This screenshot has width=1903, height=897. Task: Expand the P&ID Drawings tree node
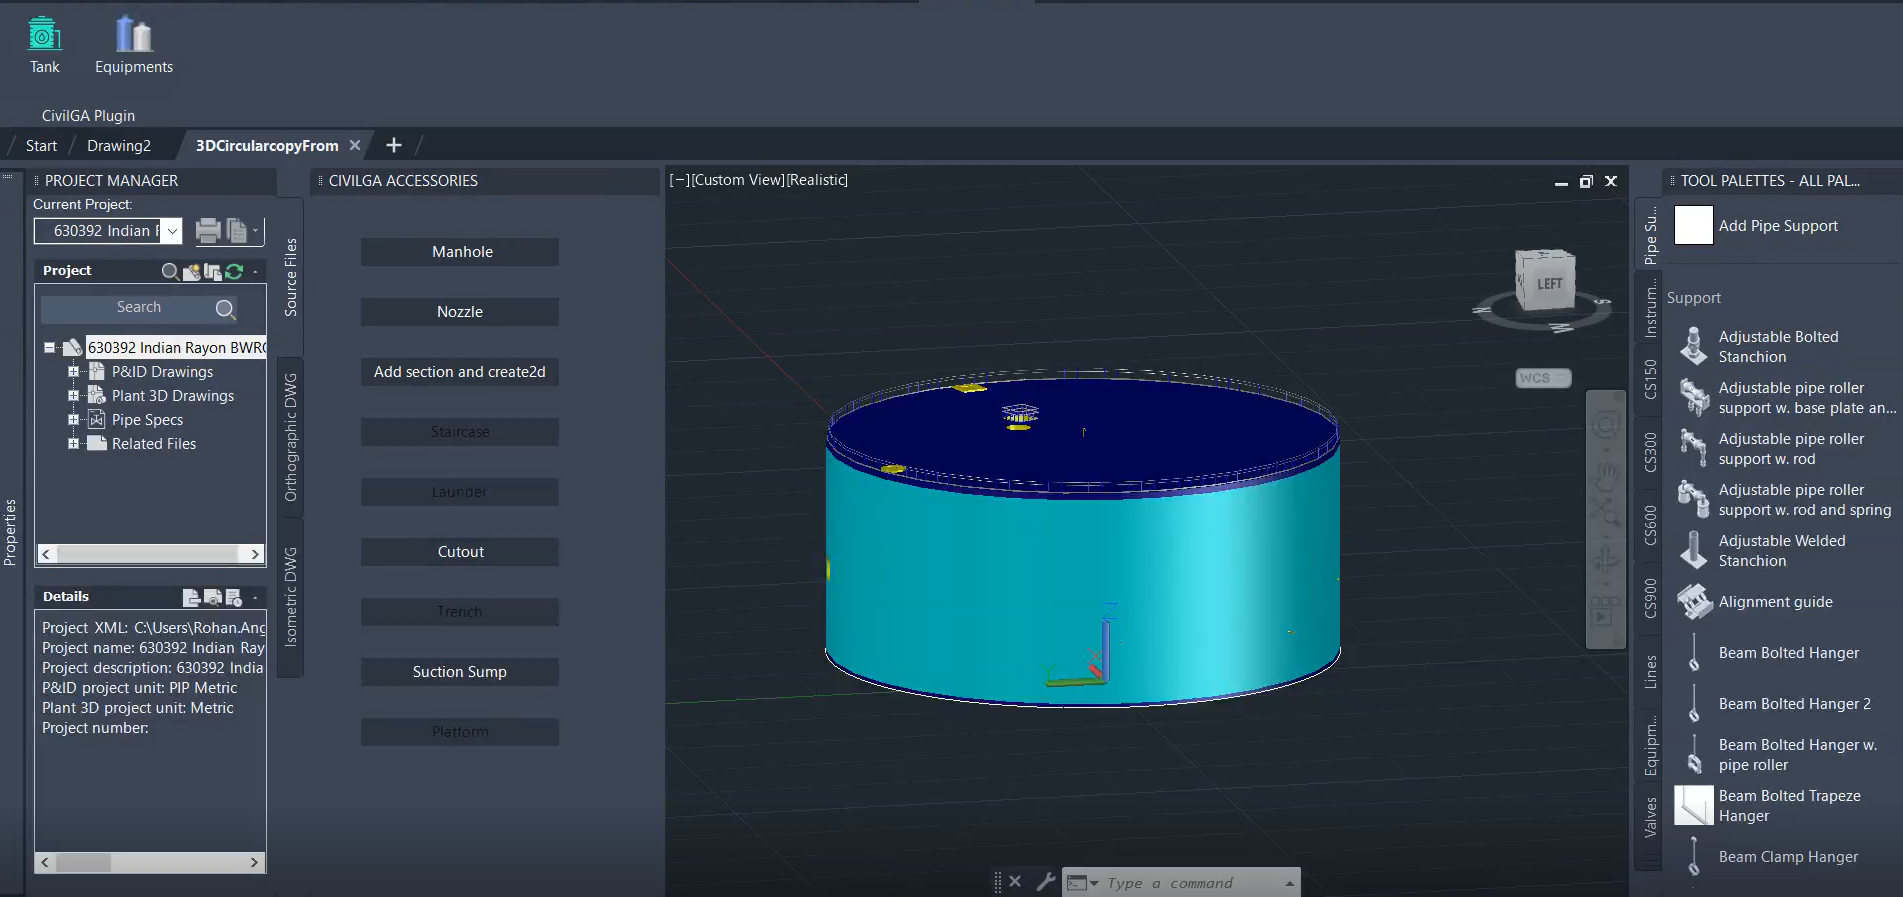(73, 372)
